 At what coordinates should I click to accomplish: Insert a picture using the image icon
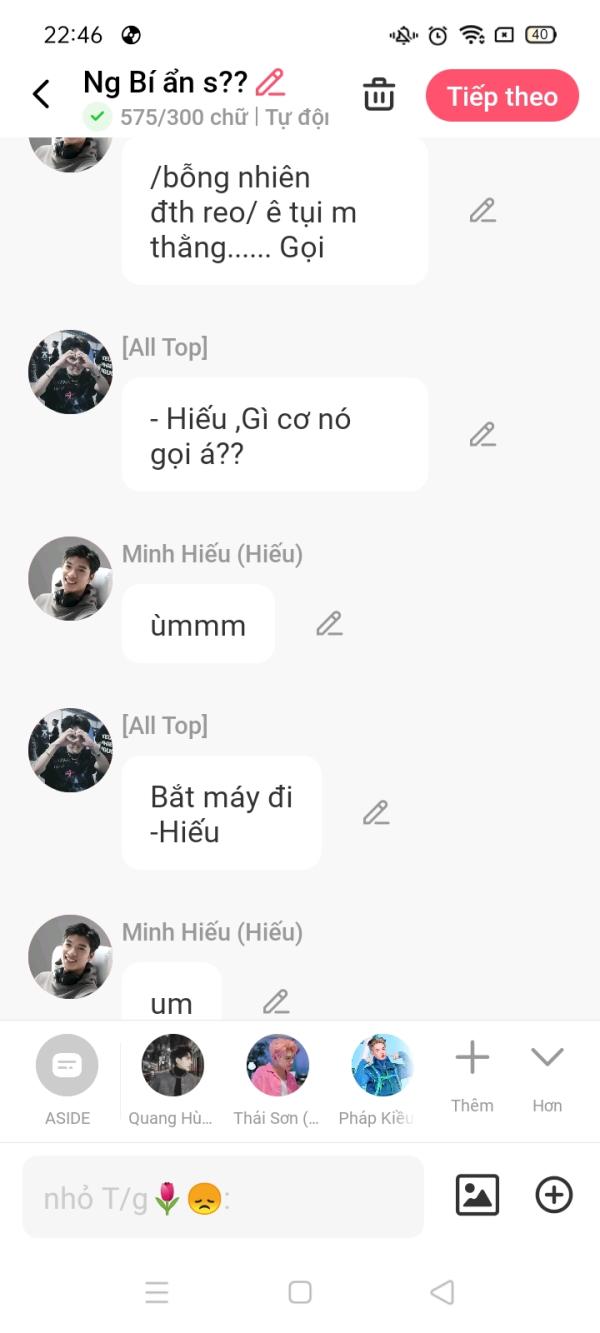pos(477,1195)
